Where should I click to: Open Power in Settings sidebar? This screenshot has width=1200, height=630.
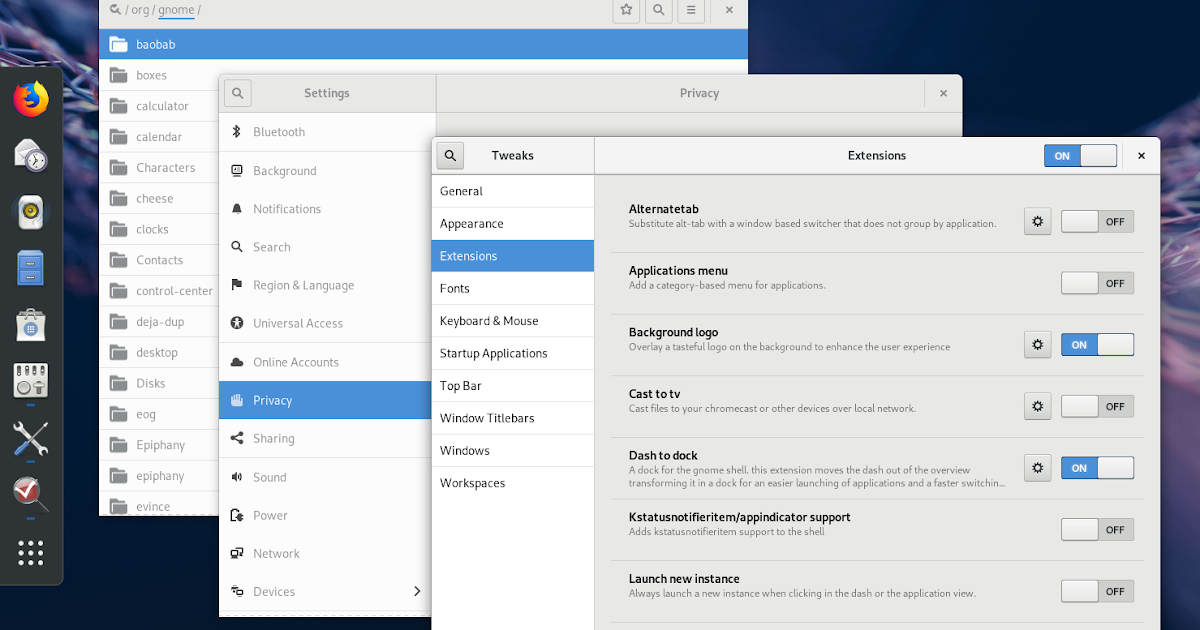[327, 515]
